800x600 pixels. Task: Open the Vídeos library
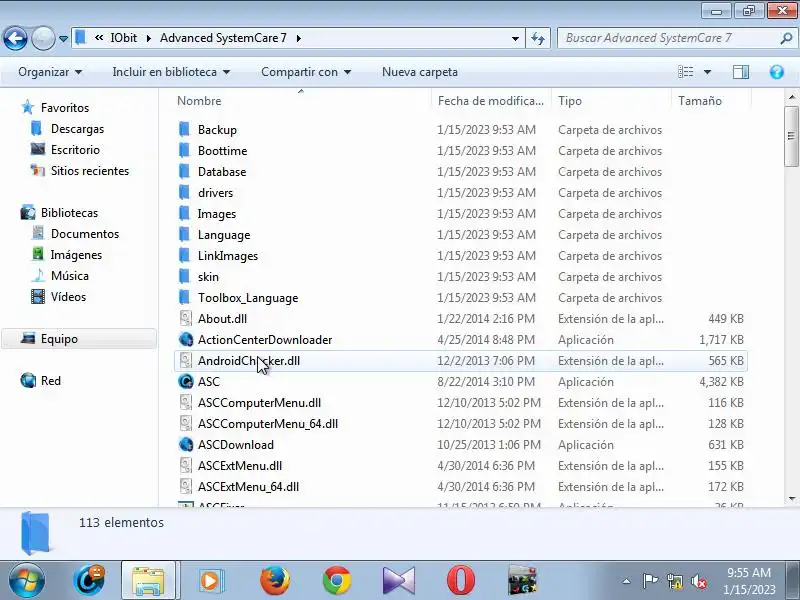(x=68, y=296)
